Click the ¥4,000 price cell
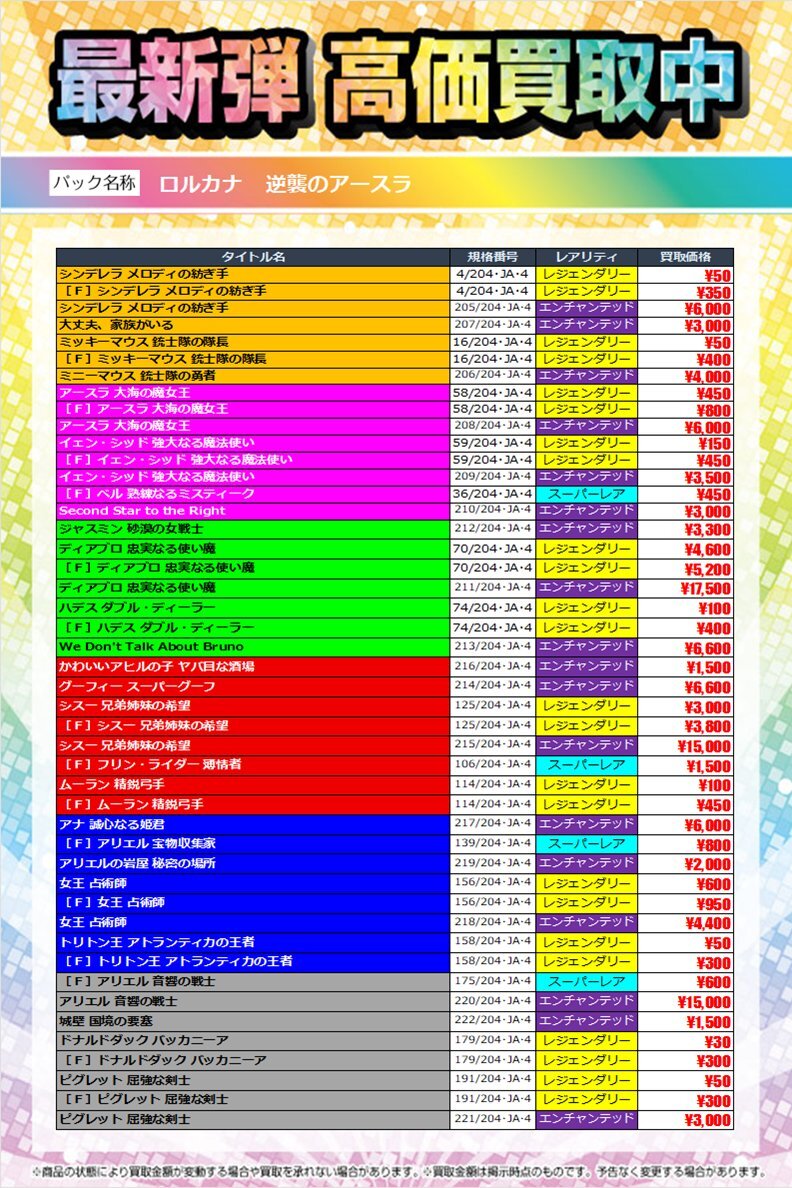Image resolution: width=792 pixels, height=1188 pixels. pyautogui.click(x=685, y=376)
